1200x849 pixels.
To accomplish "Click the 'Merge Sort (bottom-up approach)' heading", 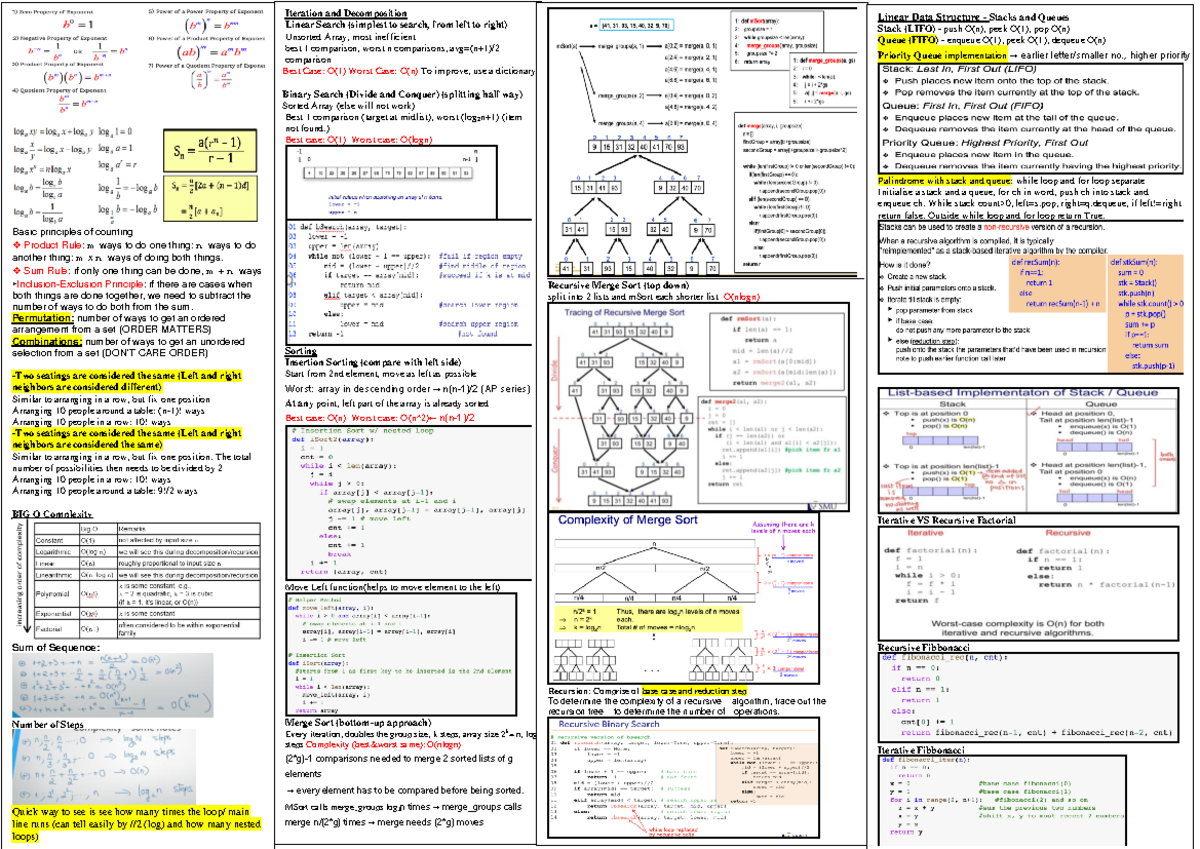I will pyautogui.click(x=358, y=722).
